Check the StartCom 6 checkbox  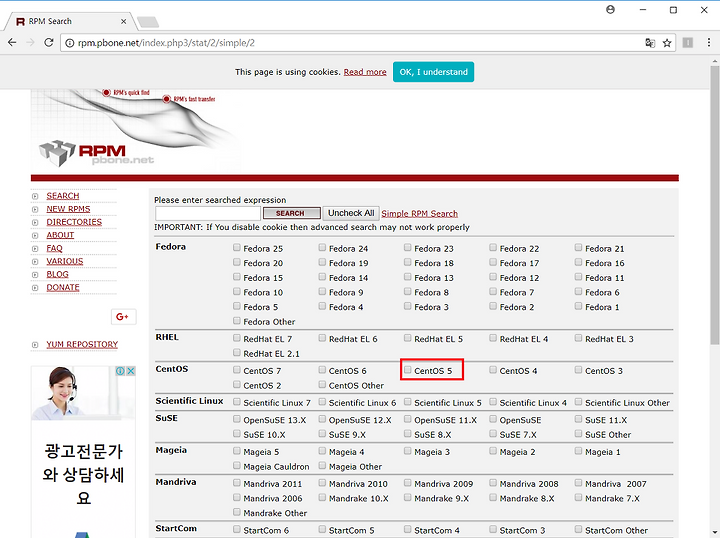tap(236, 529)
